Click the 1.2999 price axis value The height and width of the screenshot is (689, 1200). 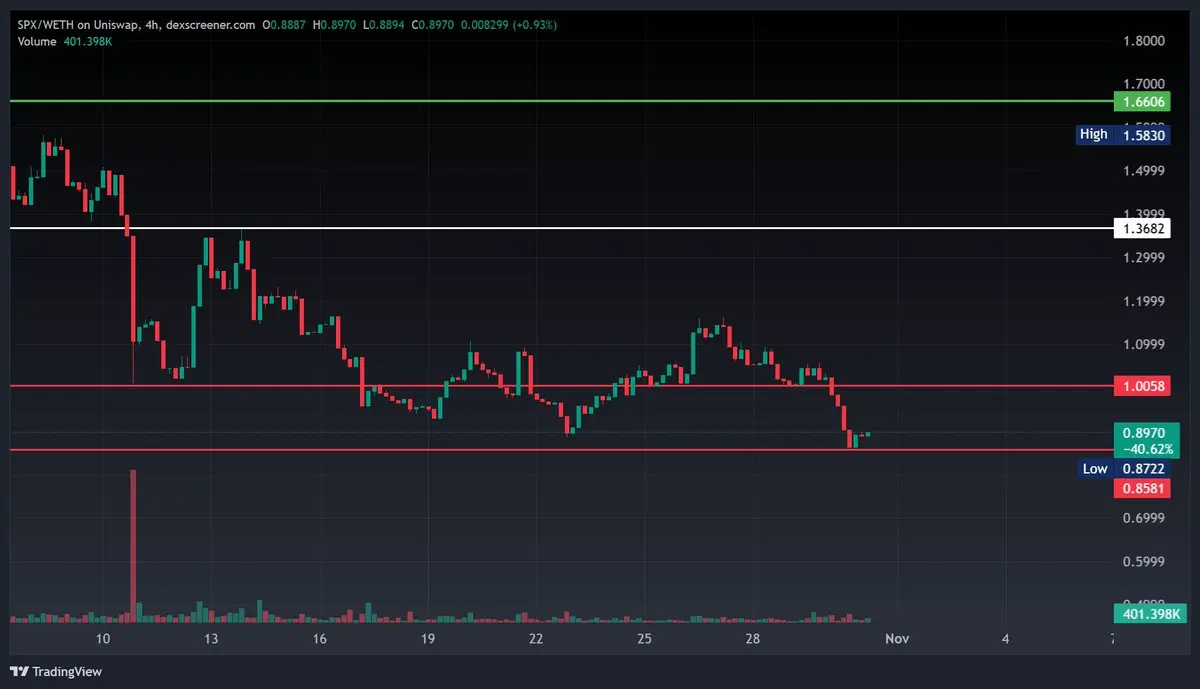click(x=1145, y=258)
